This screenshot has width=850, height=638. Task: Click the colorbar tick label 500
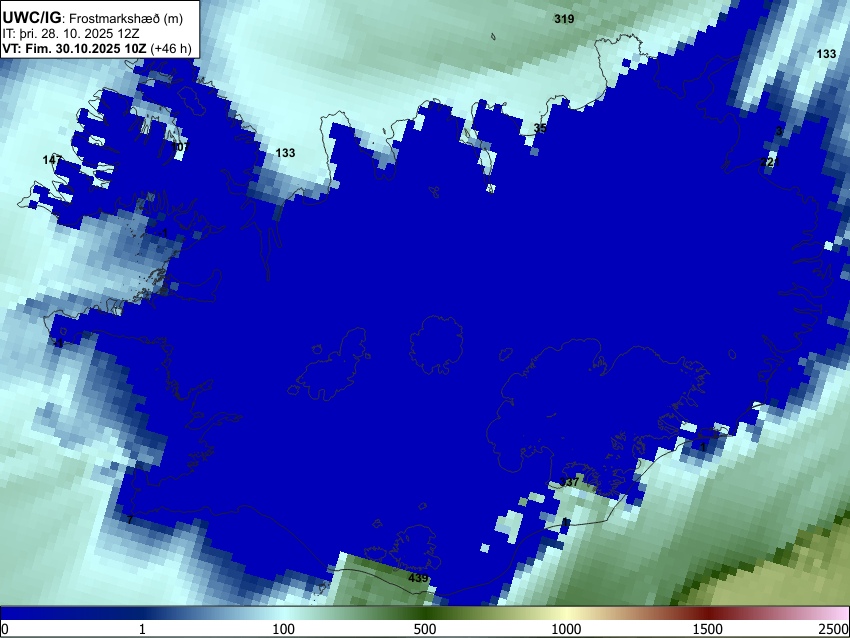click(x=425, y=629)
